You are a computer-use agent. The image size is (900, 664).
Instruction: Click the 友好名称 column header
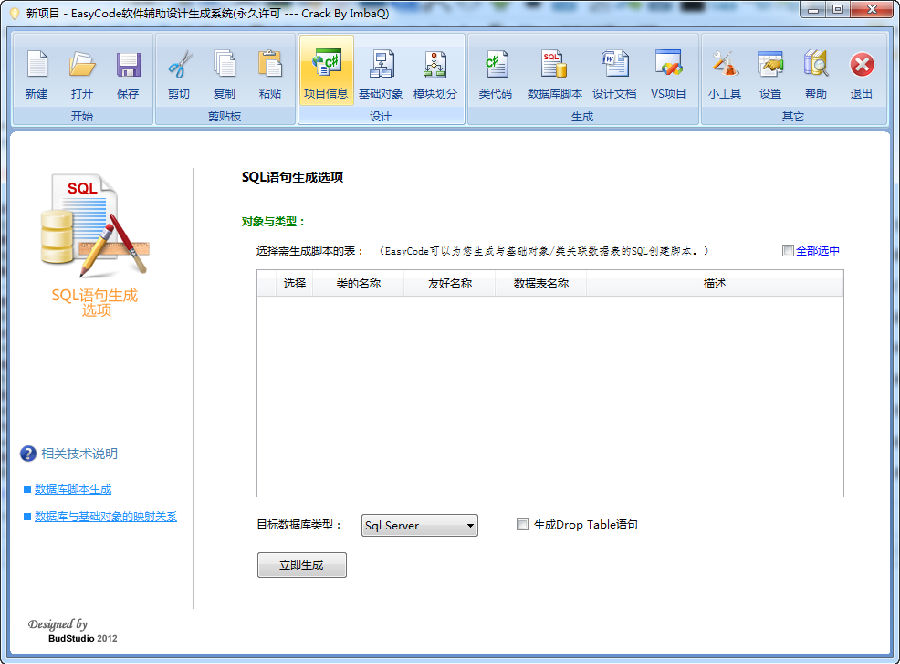point(449,283)
